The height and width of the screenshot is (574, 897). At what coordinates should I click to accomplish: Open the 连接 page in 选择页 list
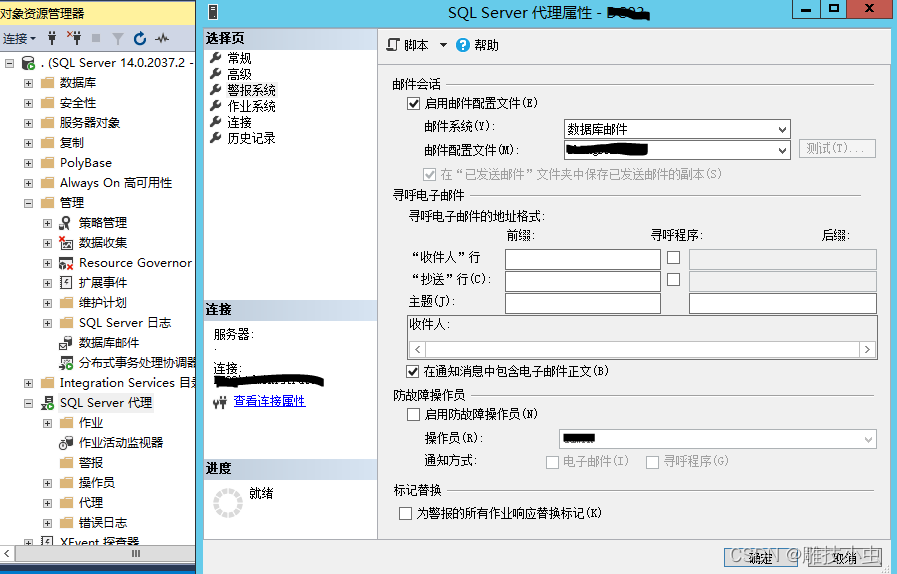click(239, 122)
